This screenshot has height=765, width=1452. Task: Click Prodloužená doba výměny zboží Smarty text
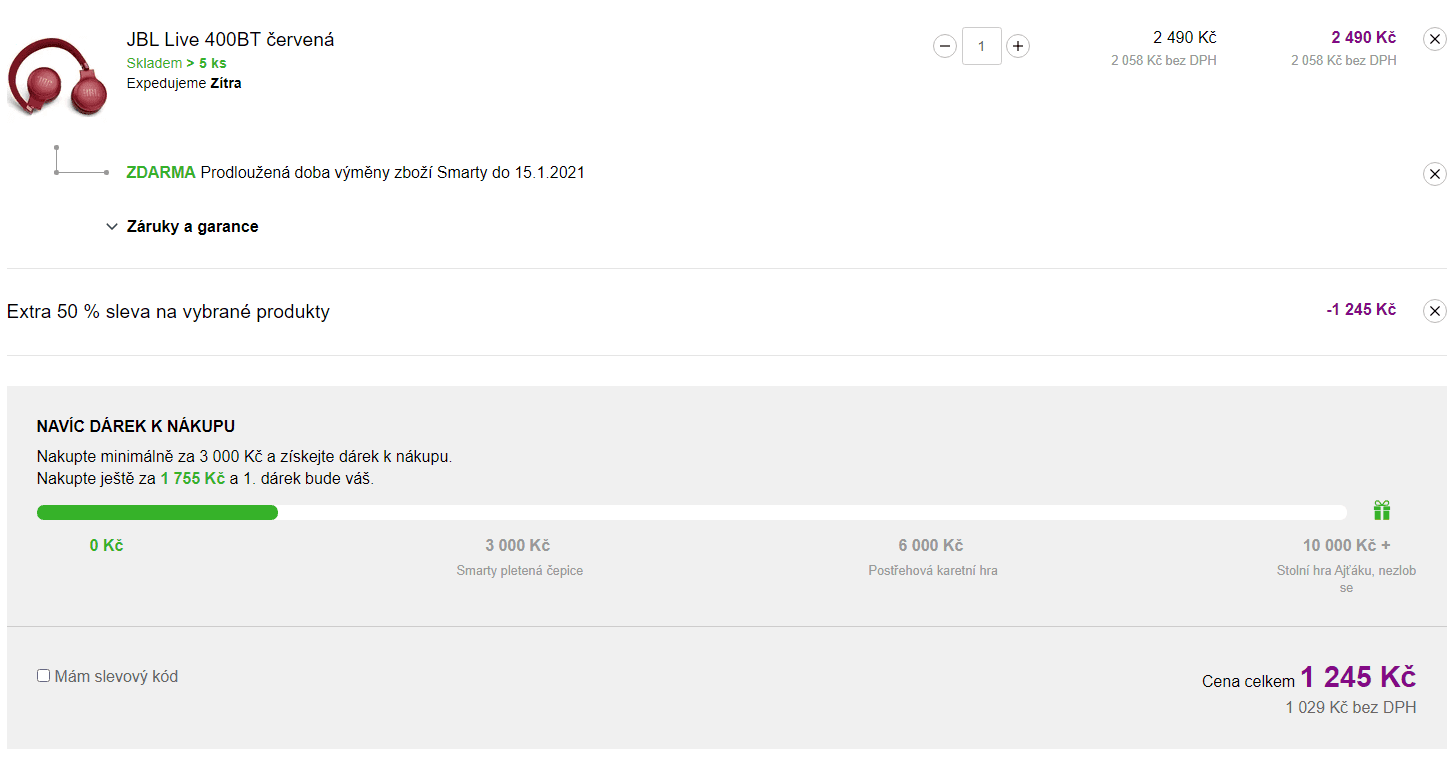point(392,172)
